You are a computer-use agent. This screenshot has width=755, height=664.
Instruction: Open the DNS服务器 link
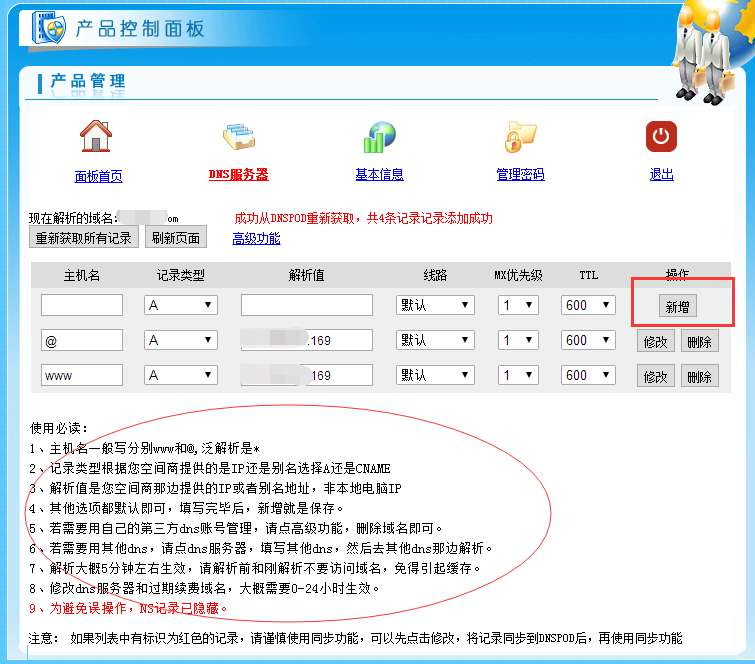238,175
